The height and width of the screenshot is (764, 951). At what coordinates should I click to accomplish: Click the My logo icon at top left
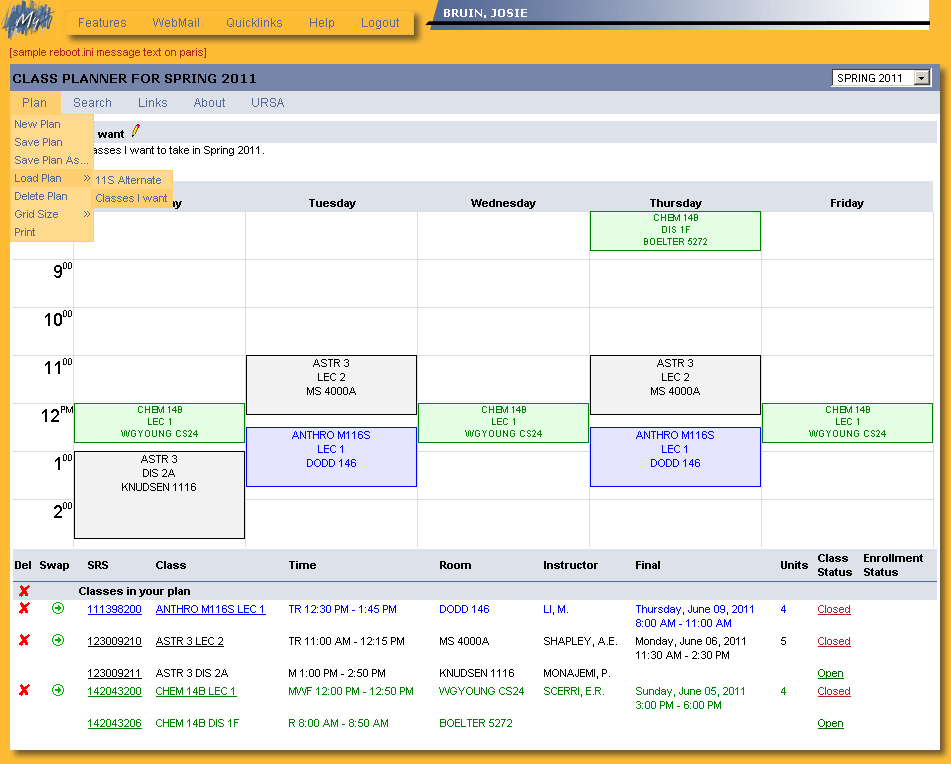[28, 21]
